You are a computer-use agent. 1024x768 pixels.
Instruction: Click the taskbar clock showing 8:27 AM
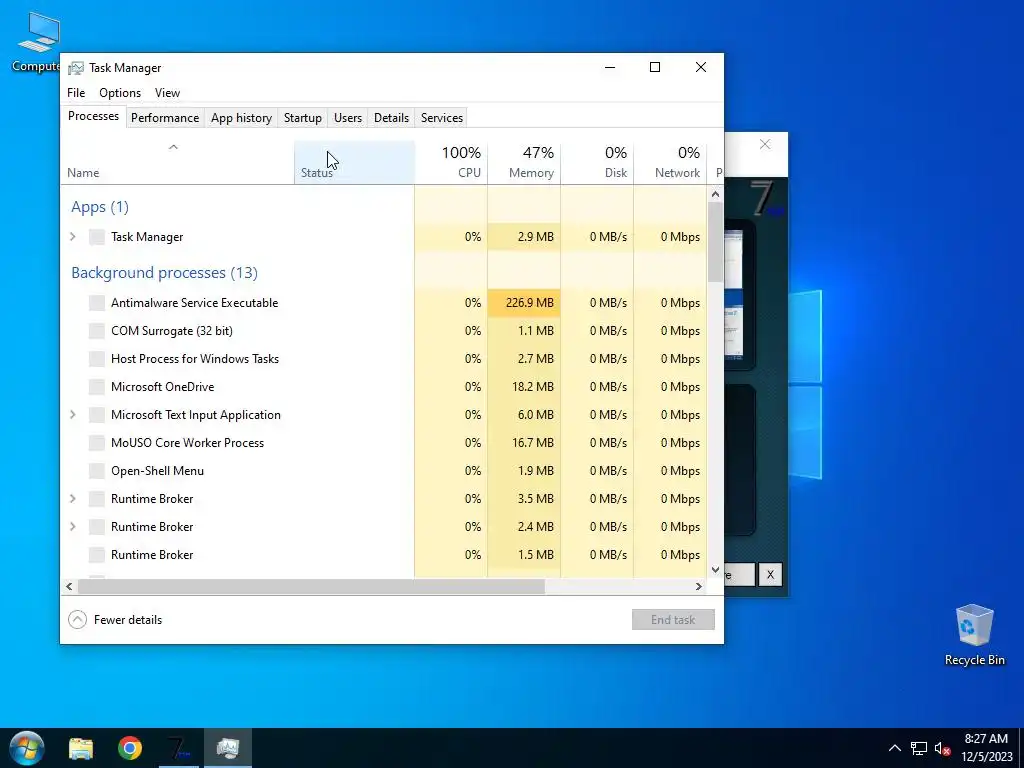[986, 748]
